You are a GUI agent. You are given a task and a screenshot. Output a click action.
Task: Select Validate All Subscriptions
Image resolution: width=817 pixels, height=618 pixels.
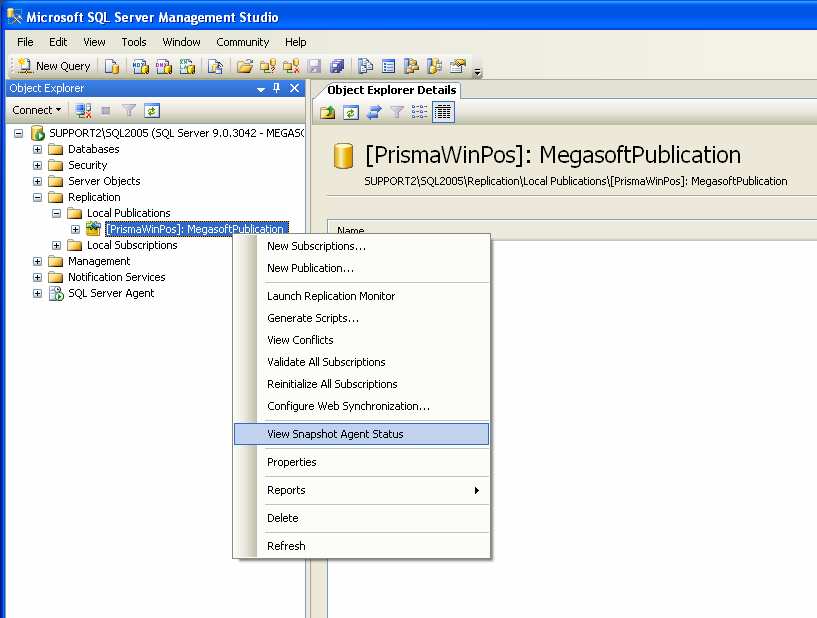click(x=362, y=362)
